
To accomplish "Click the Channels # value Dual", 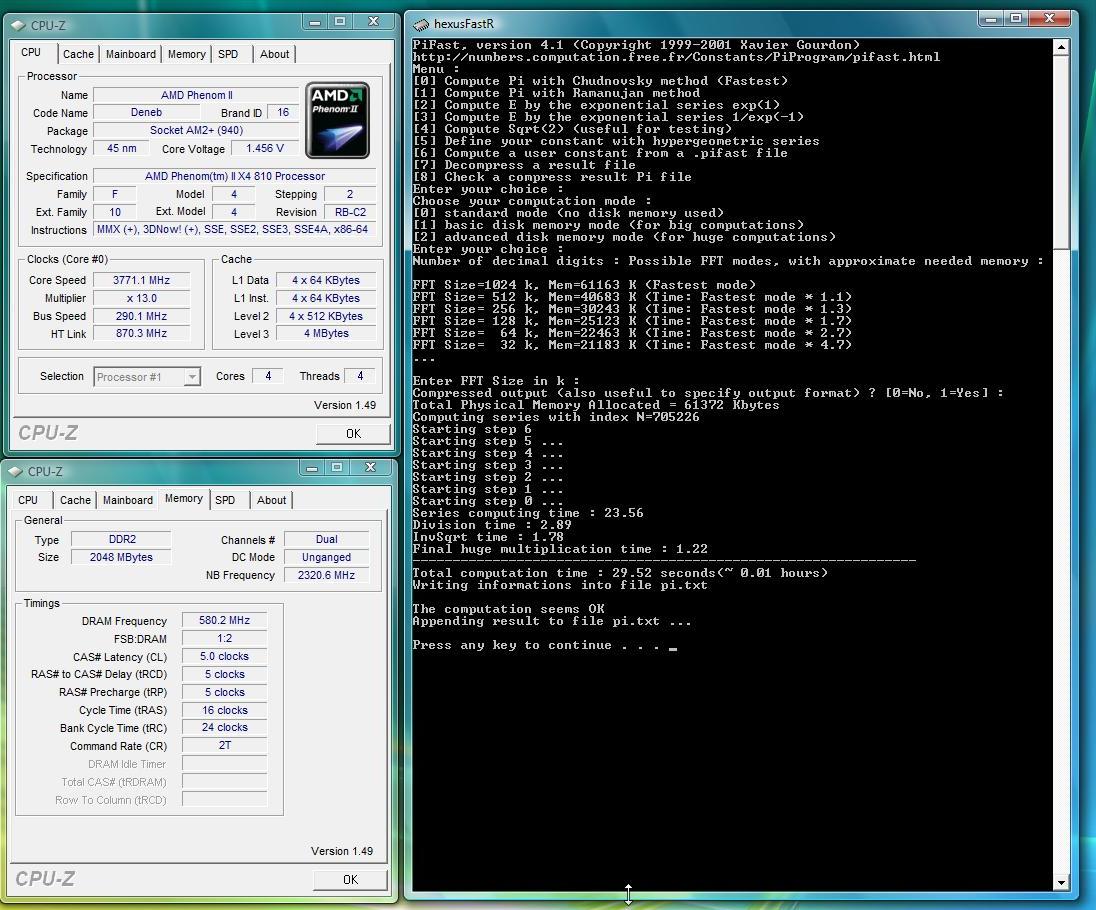I will click(326, 540).
